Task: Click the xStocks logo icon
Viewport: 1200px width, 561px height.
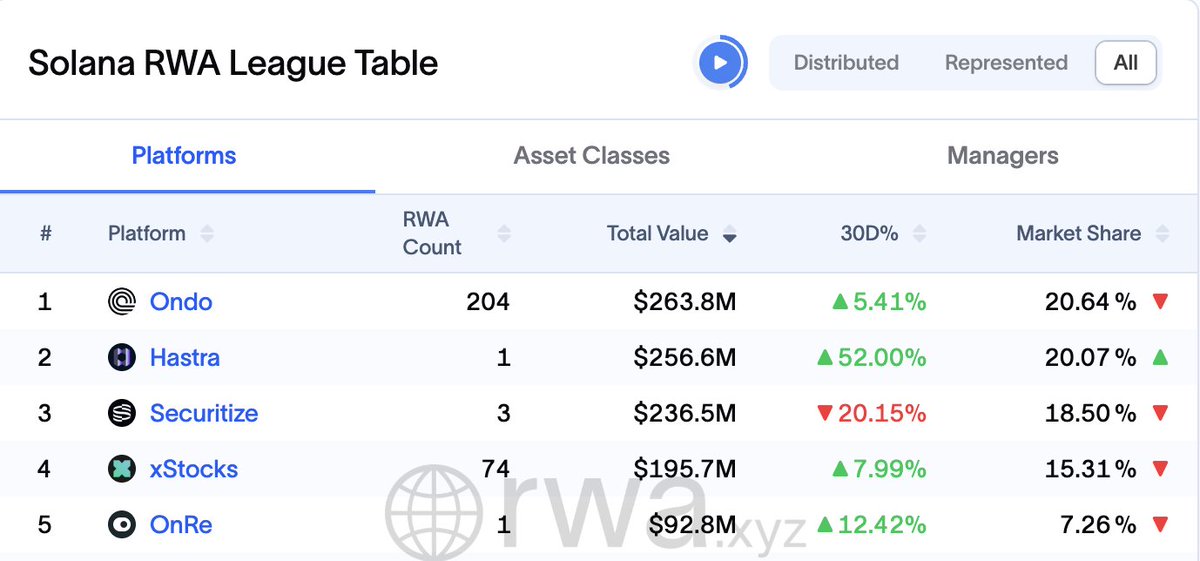Action: [x=122, y=469]
